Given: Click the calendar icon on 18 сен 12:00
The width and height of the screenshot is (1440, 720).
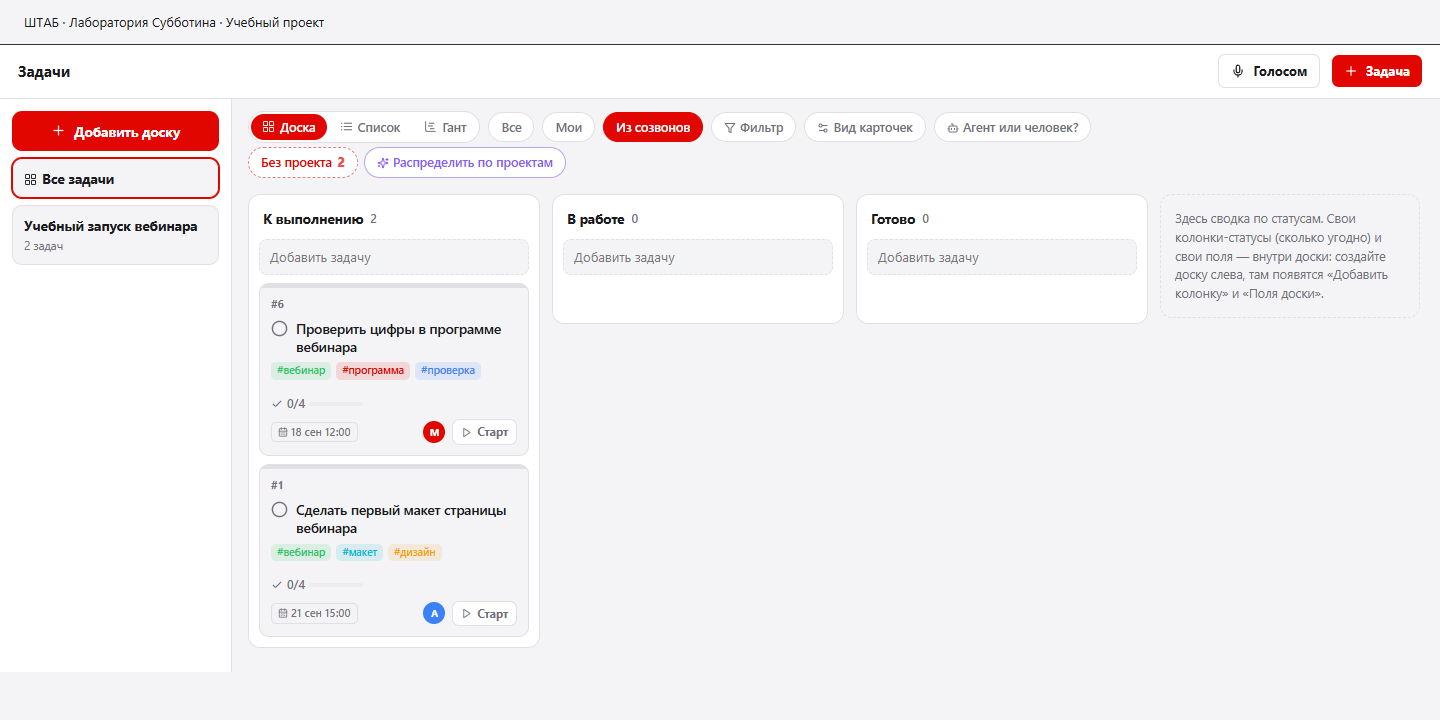Looking at the screenshot, I should tap(282, 432).
